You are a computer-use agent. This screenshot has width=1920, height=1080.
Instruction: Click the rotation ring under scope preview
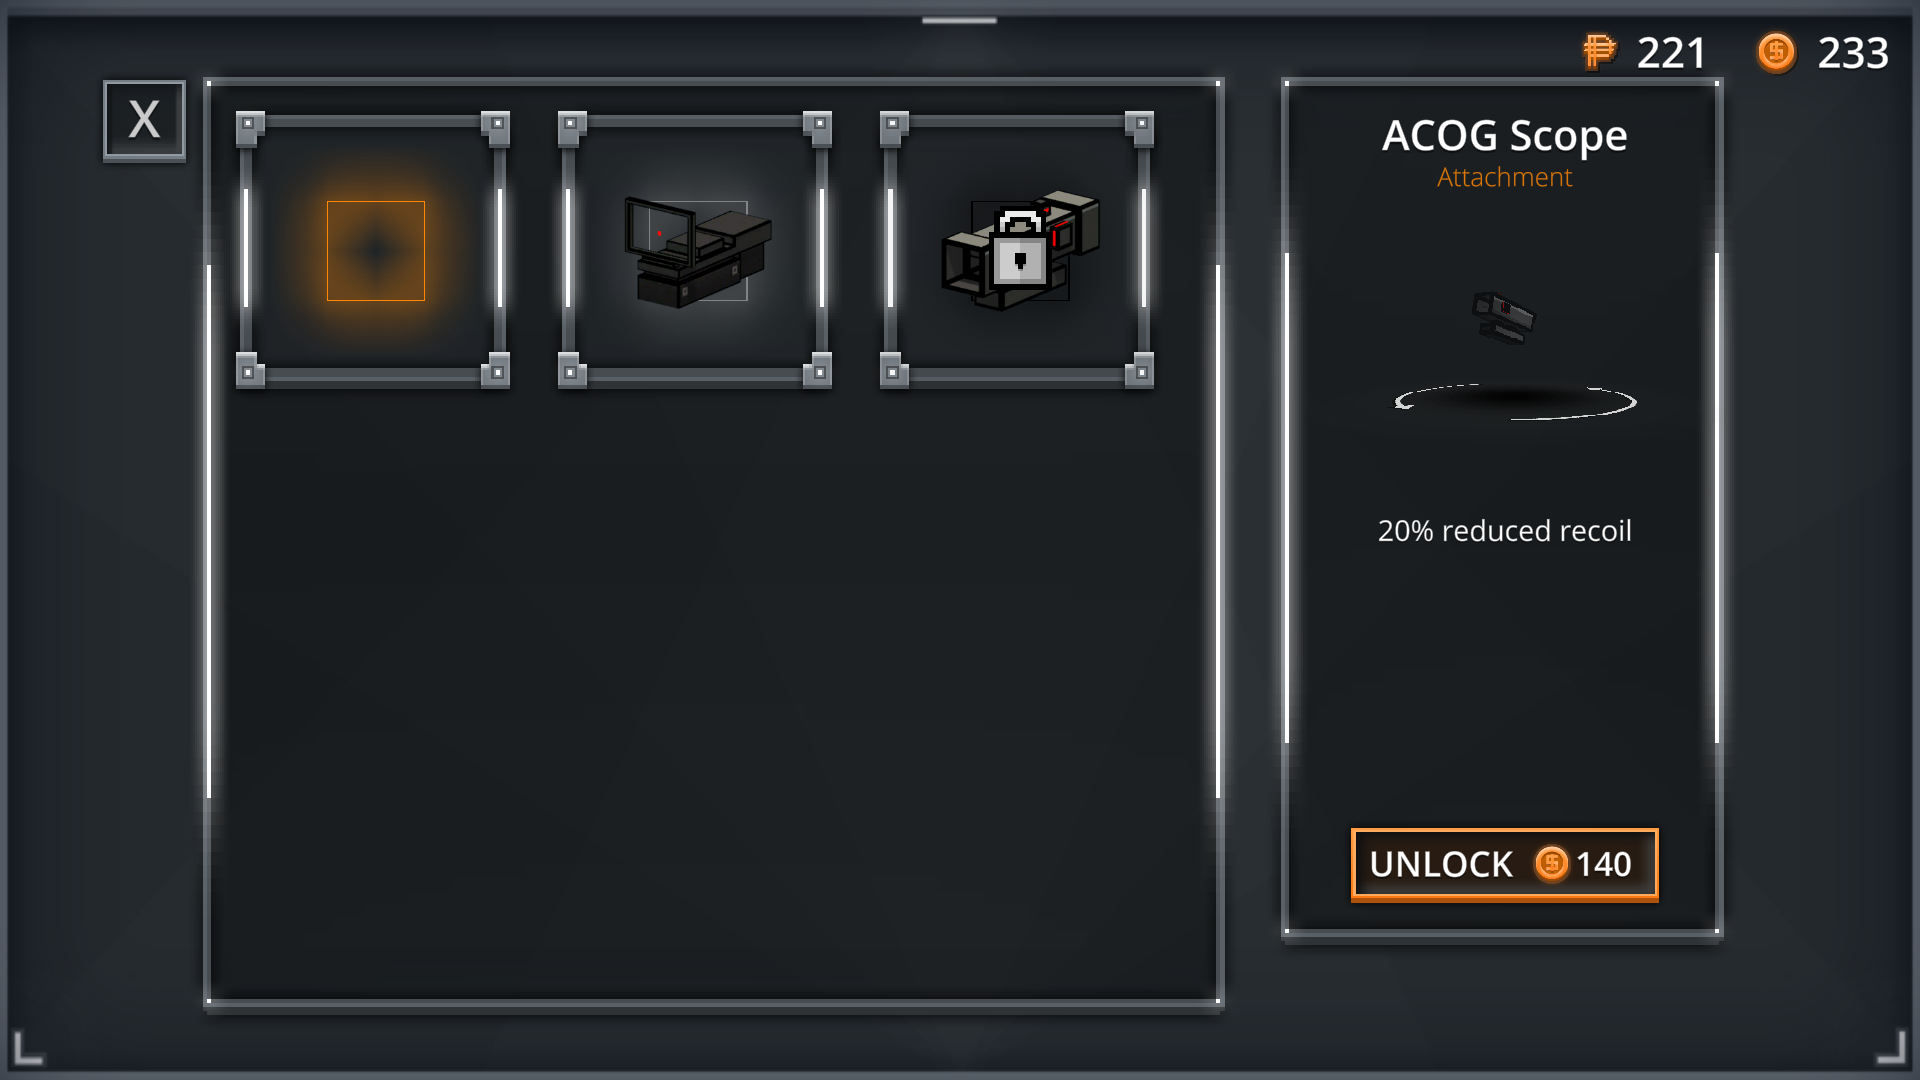(1515, 402)
